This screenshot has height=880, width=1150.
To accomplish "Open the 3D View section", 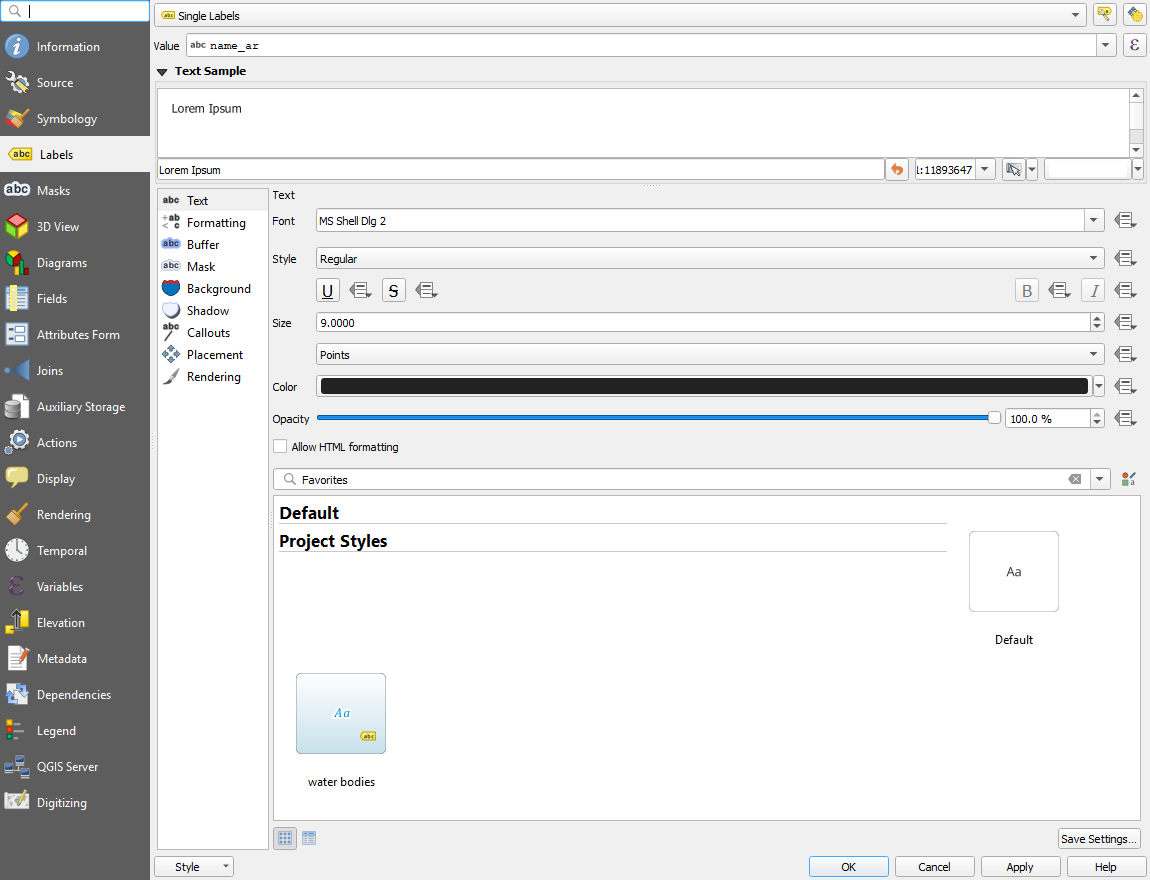I will tap(75, 227).
